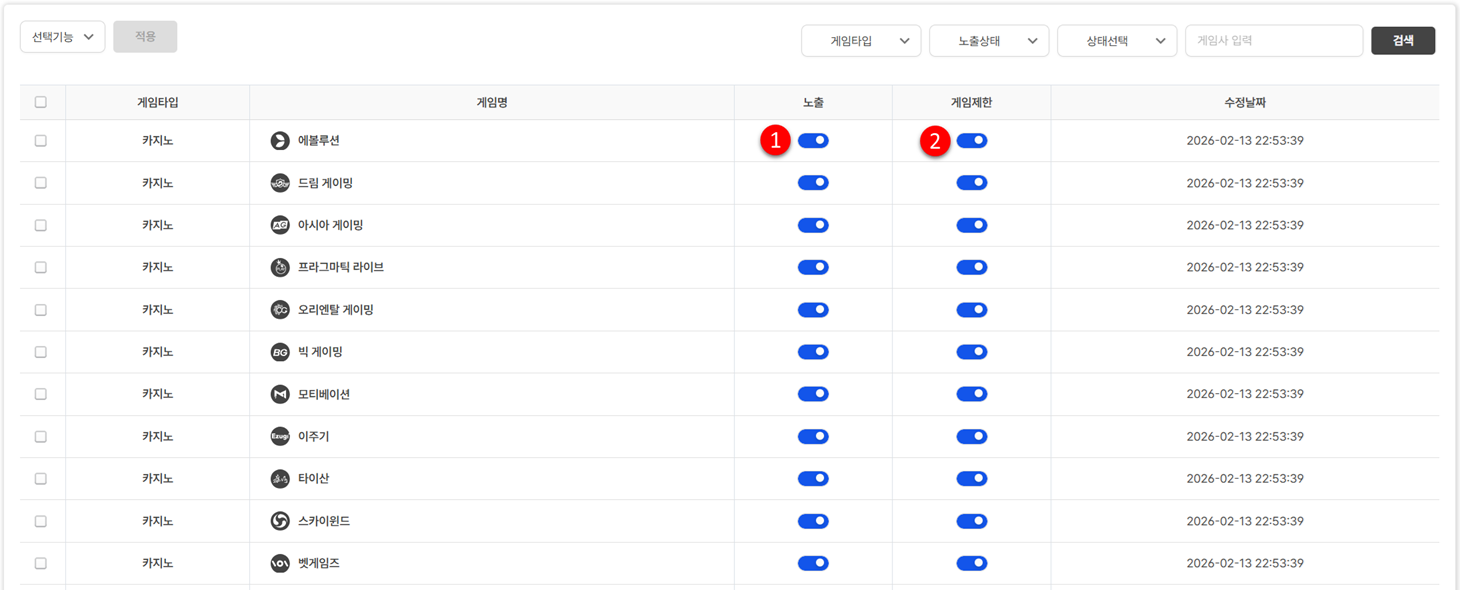1460x590 pixels.
Task: Open the 상태선택 filter dropdown
Action: tap(1116, 41)
